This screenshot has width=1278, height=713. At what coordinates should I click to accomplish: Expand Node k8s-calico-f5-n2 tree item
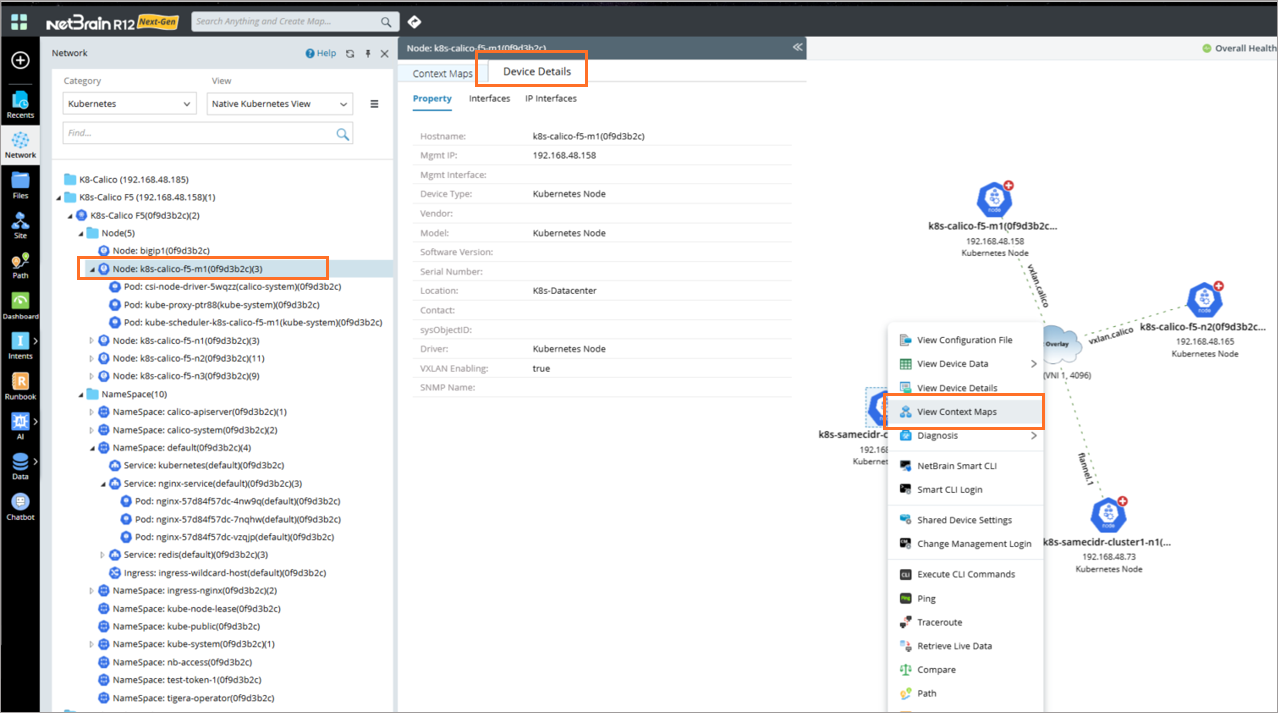coord(92,358)
